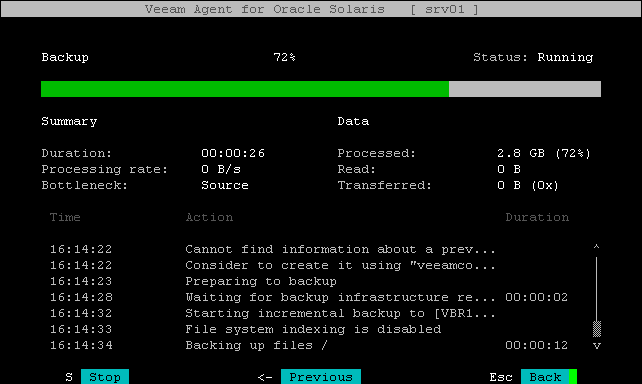Click the duration 00:00:12 for Backing up files

(536, 345)
